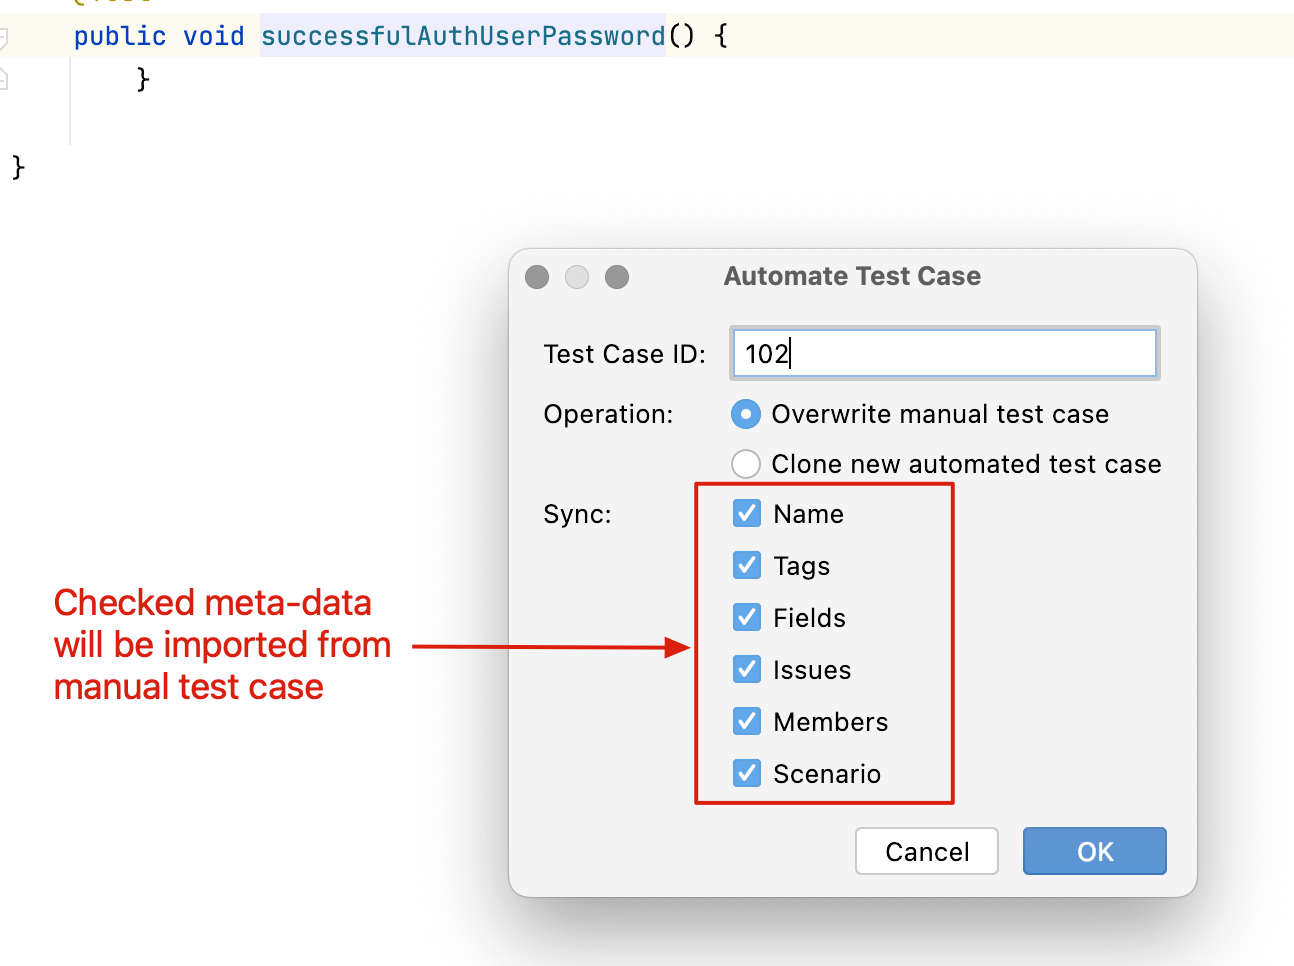Minimize the Automate Test Case dialog
This screenshot has height=966, width=1294.
pos(577,277)
